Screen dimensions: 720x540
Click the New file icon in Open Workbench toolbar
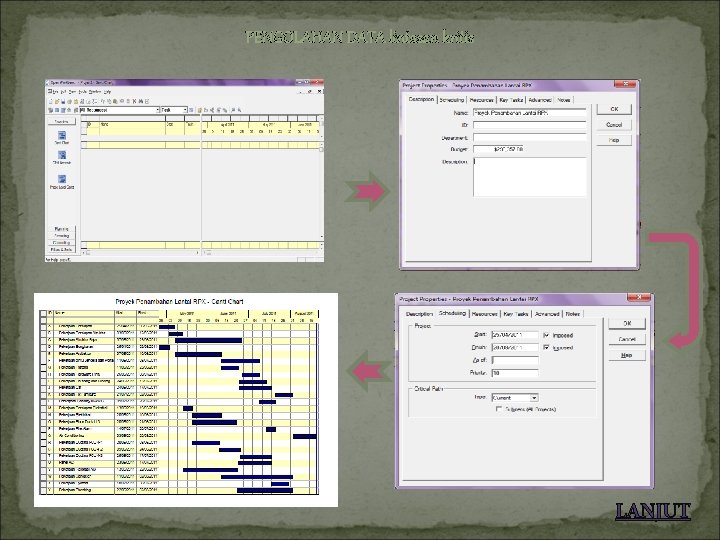click(x=51, y=101)
